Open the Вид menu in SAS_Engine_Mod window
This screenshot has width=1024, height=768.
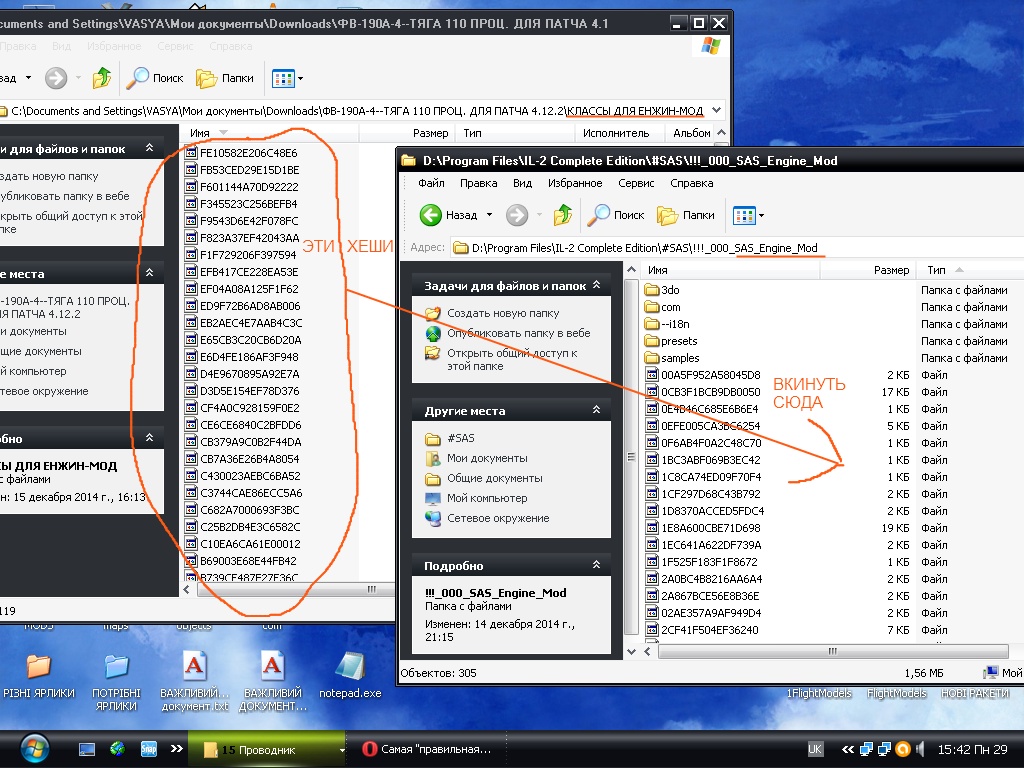coord(522,183)
